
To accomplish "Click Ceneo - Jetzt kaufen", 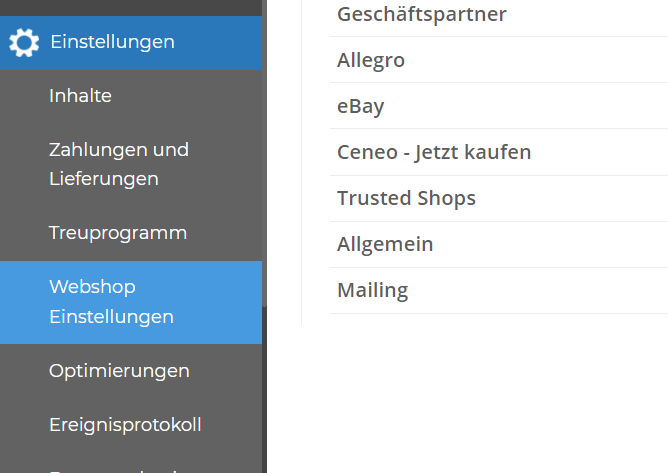I will coord(434,152).
